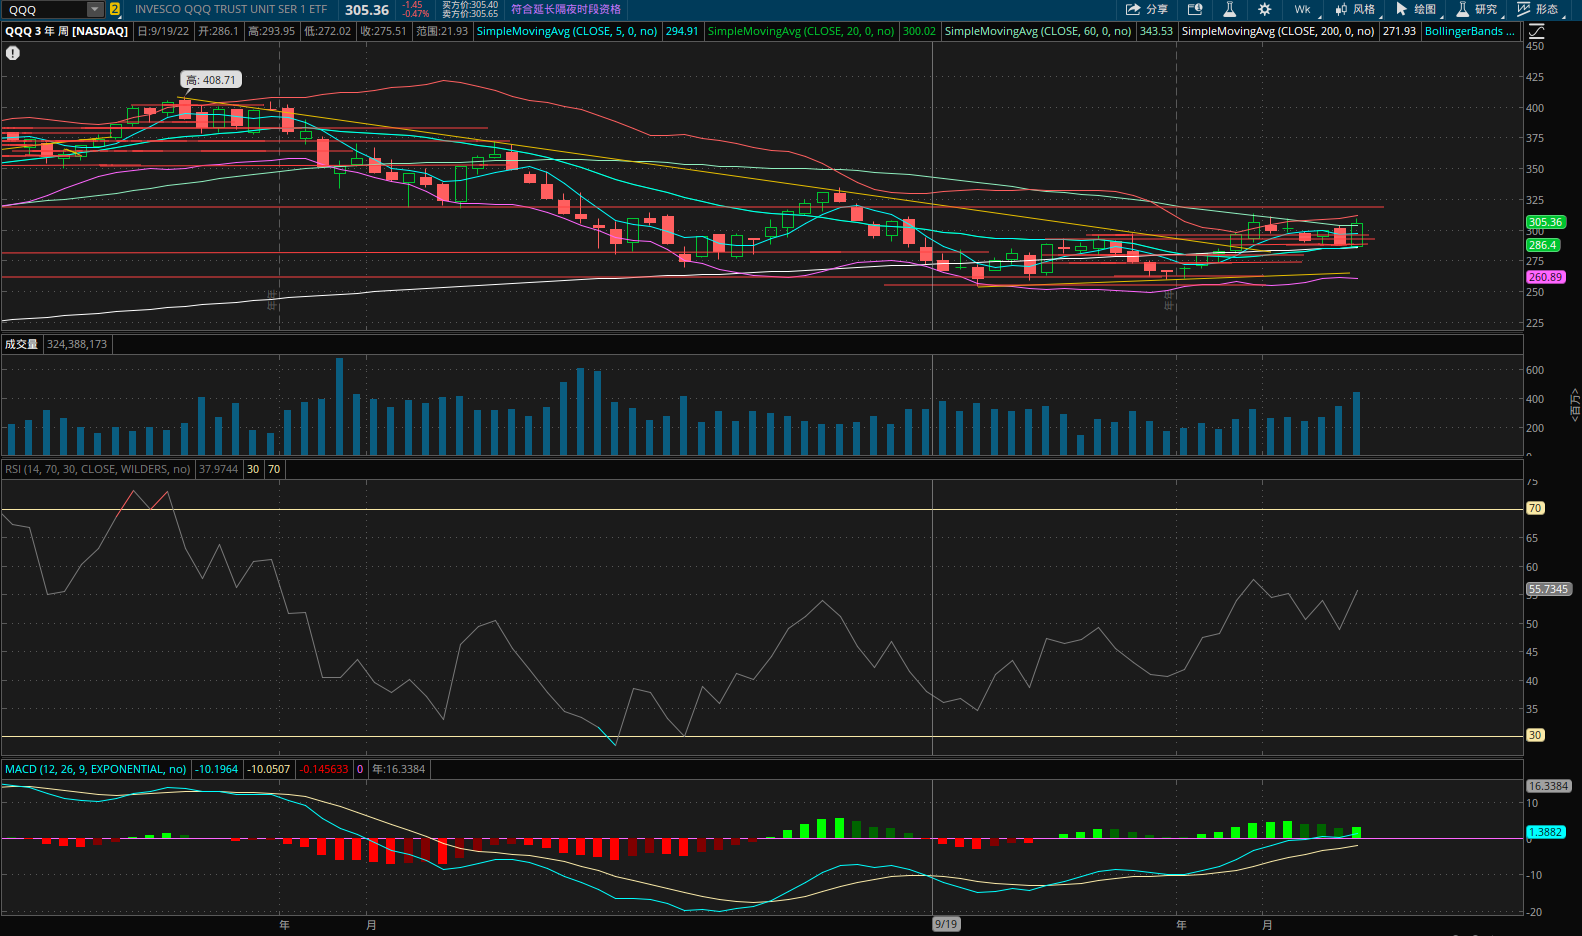Select SimpleMovingAvg (CLOSE, 5, 0, no) label
1582x936 pixels.
(567, 31)
